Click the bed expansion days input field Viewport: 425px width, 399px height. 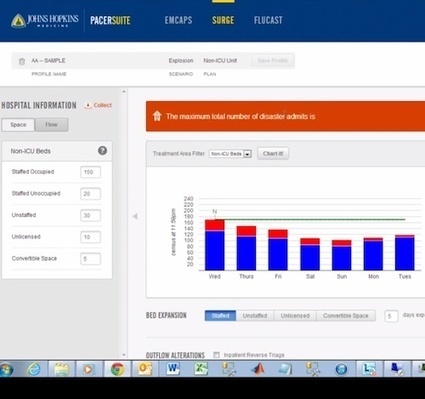[x=391, y=316]
